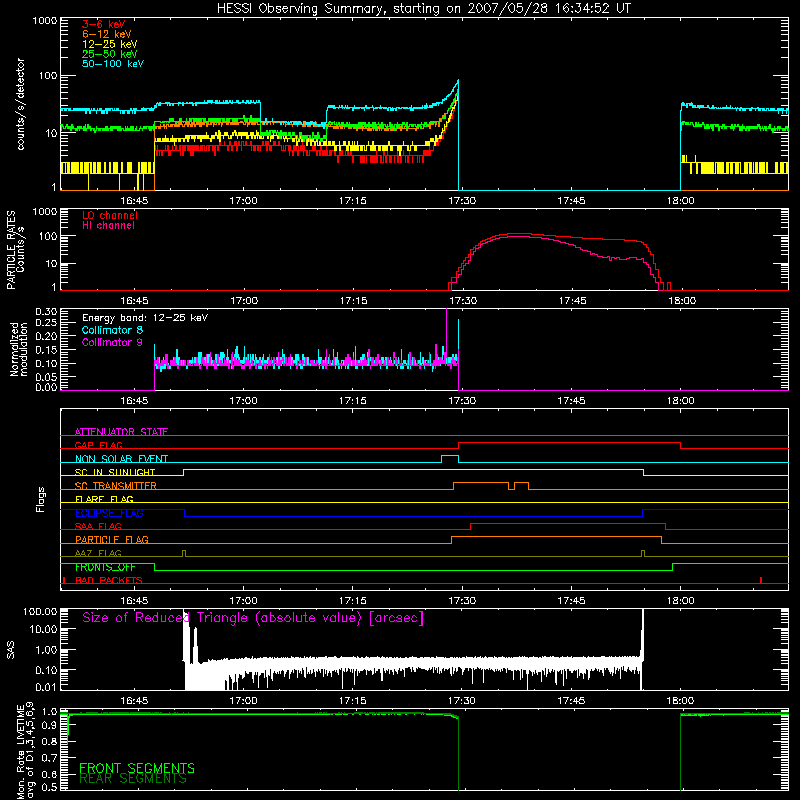
Task: Click the Collimator 9 legend label
Action: (112, 342)
